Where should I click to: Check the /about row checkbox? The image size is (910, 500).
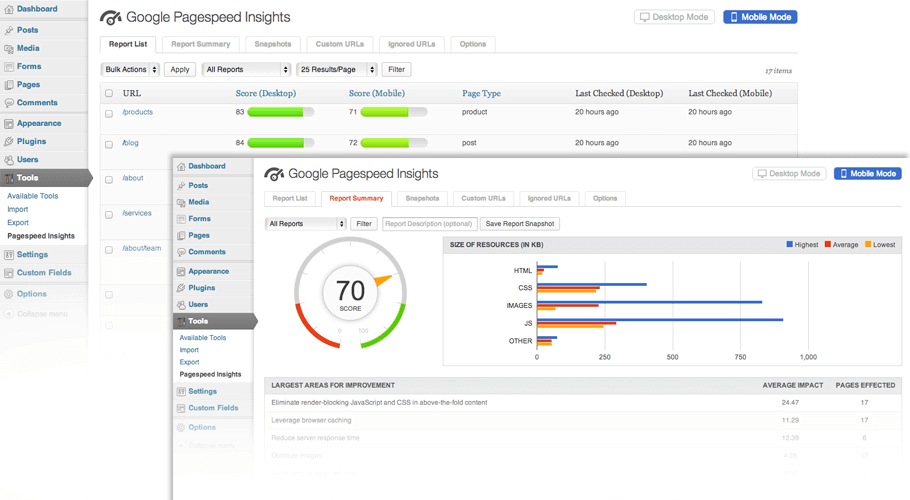coord(109,180)
